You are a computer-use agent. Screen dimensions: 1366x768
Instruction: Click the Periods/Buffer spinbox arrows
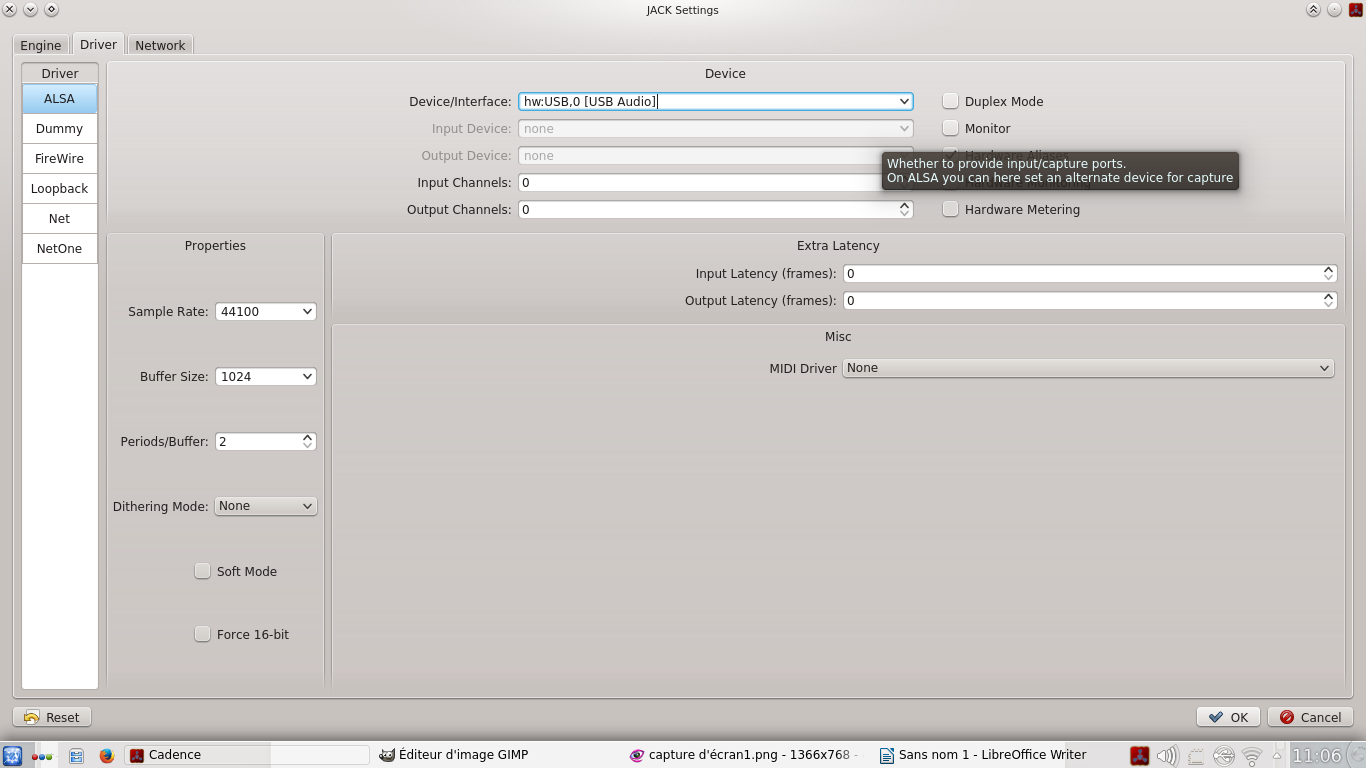[308, 441]
